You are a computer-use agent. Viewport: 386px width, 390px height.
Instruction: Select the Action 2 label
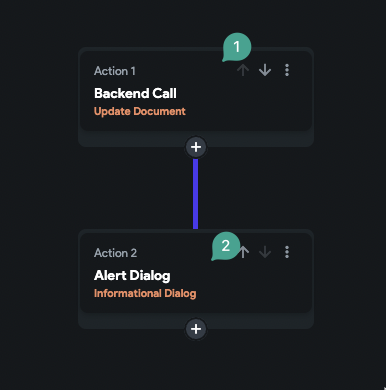115,253
